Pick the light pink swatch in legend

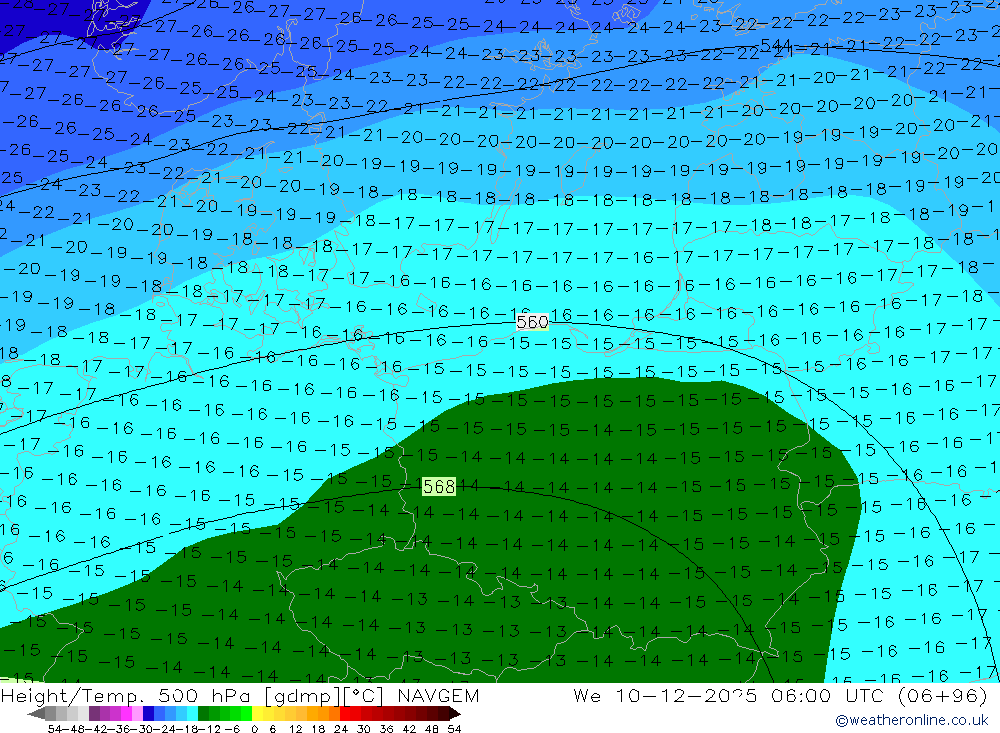coord(137,714)
